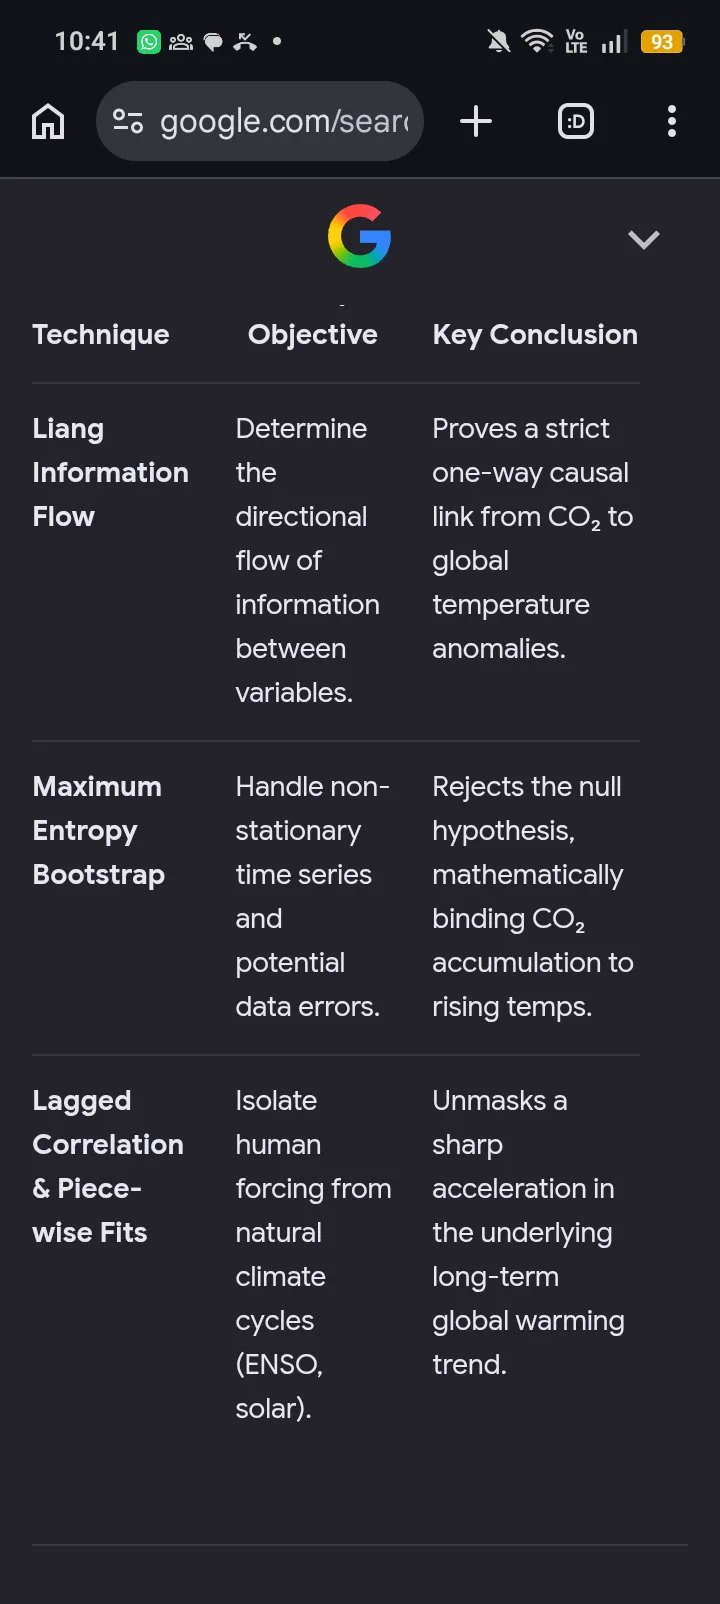Viewport: 720px width, 1604px height.
Task: Tap the Maximum Entropy Bootstrap row title
Action: (98, 830)
